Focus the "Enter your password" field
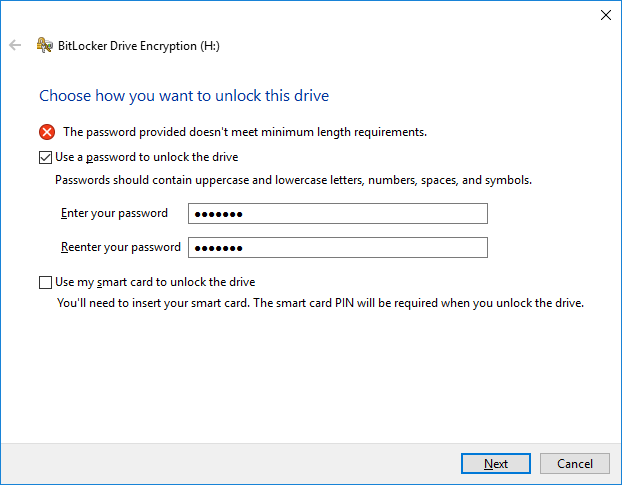Screen dimensions: 622x485 [338, 214]
